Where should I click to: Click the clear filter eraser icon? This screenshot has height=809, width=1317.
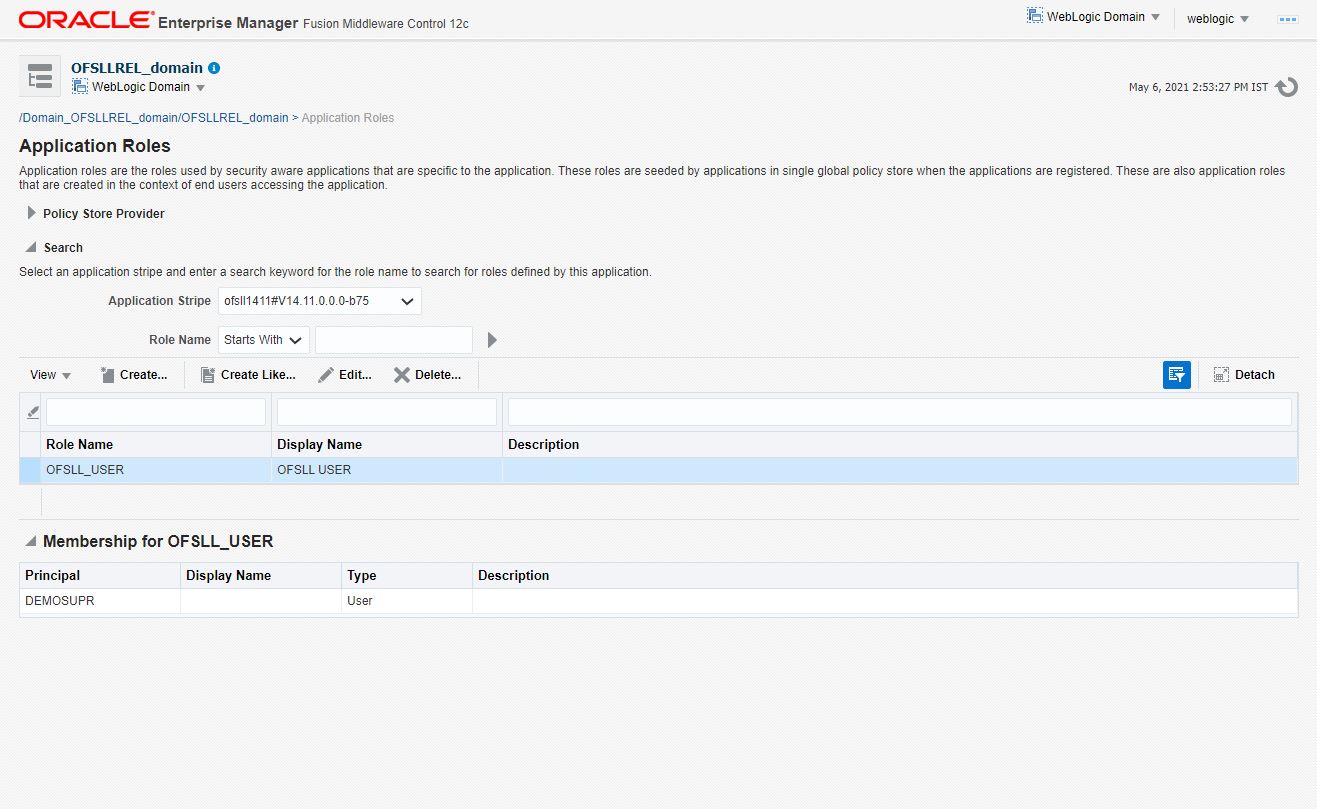(x=32, y=412)
